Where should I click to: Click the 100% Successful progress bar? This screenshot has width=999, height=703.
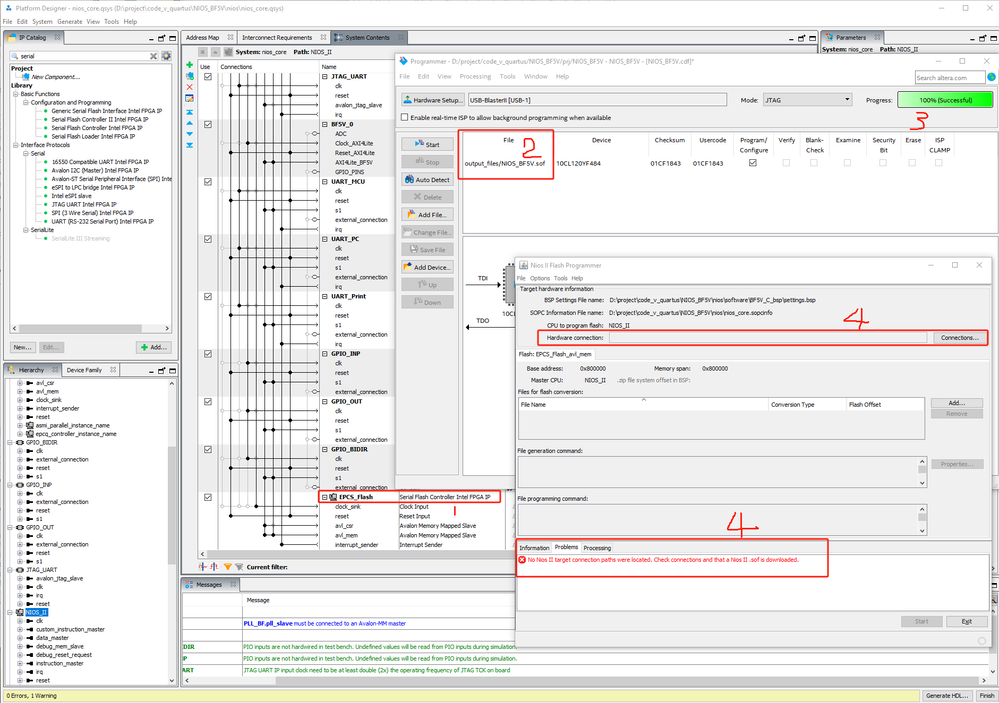(945, 100)
